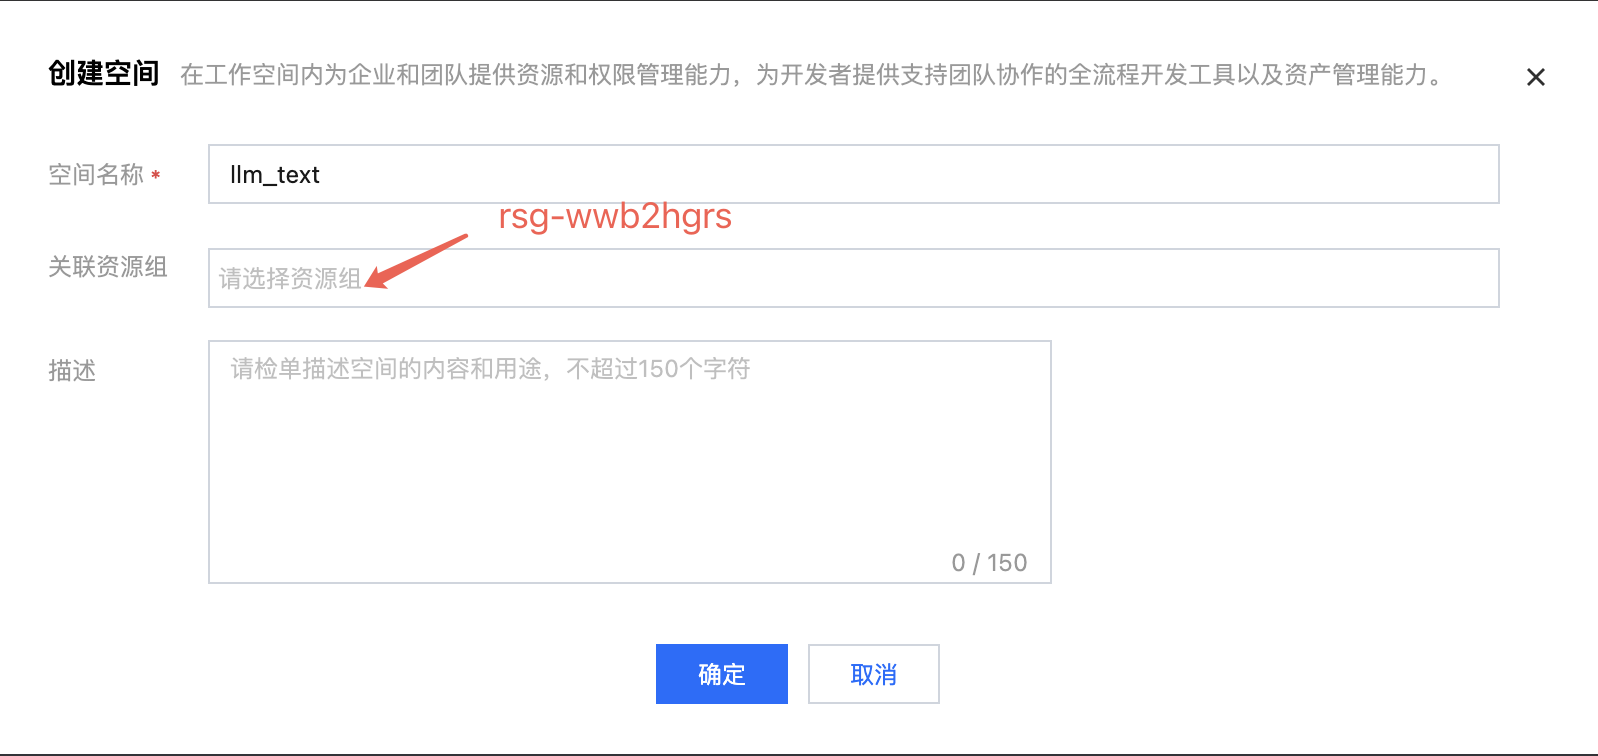Click the gray workspace description subtitle text

[814, 75]
